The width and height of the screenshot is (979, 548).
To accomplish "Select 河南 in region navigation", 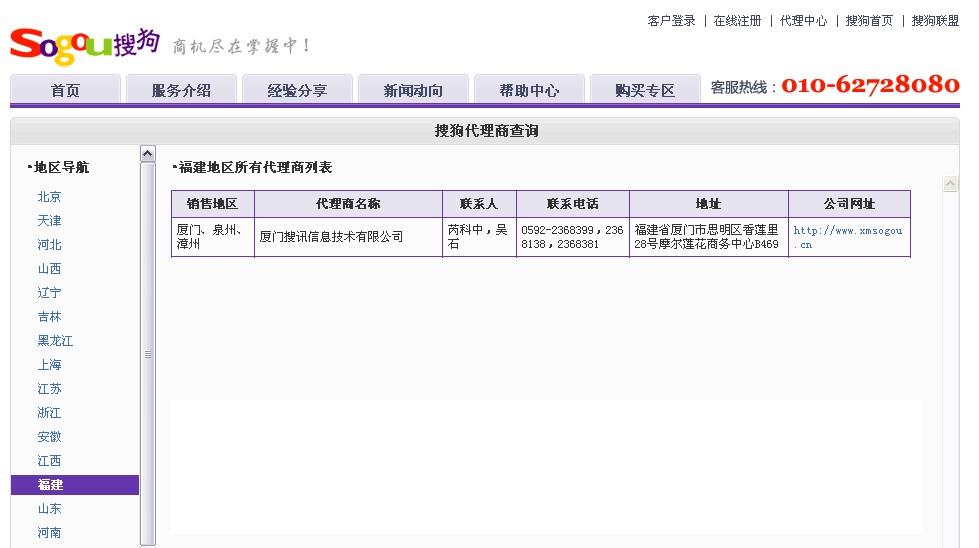I will point(49,532).
